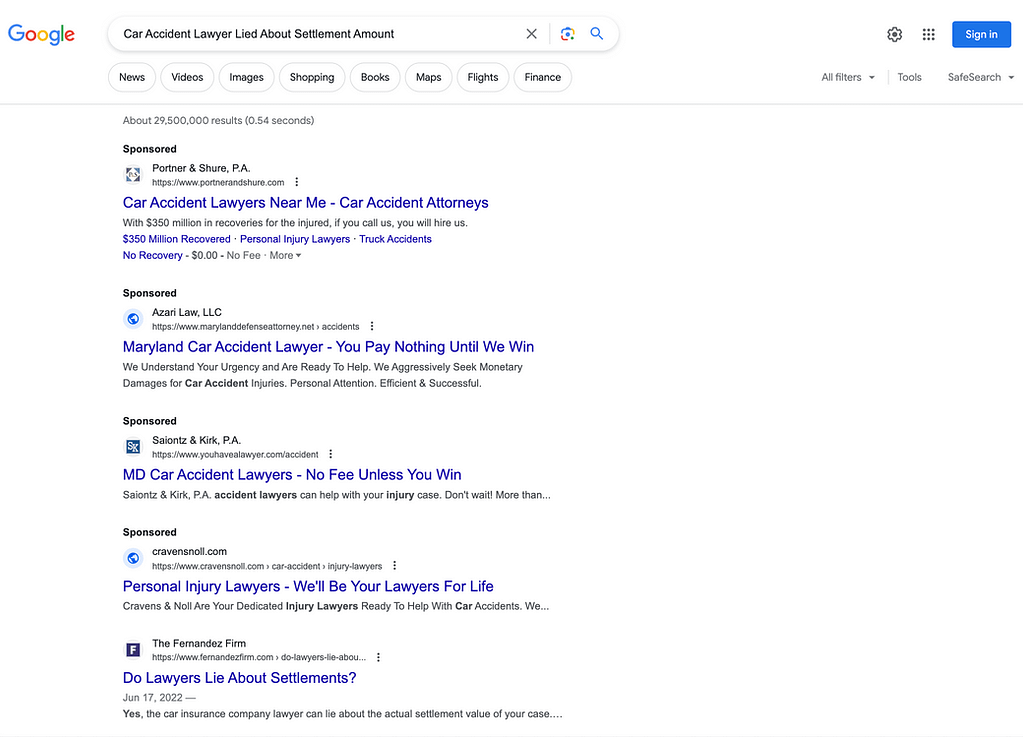Open the three-dot menu on the cravensnoll.com ad
Image resolution: width=1023 pixels, height=737 pixels.
click(x=394, y=565)
